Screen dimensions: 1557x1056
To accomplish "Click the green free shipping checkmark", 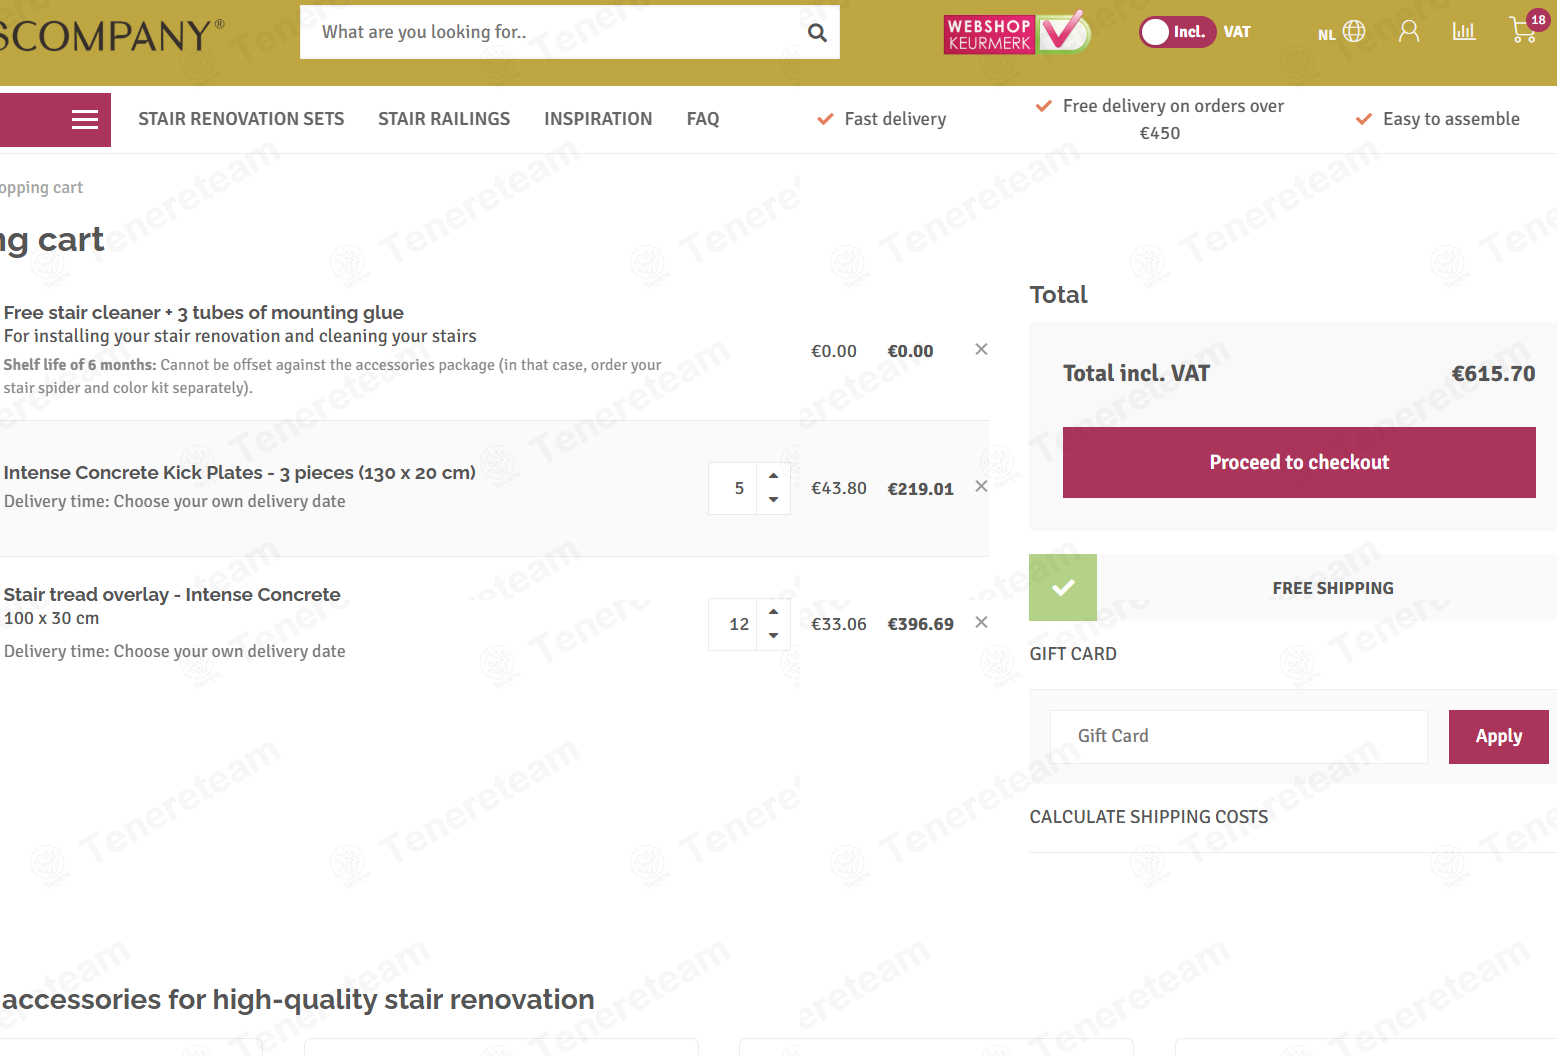I will coord(1063,588).
